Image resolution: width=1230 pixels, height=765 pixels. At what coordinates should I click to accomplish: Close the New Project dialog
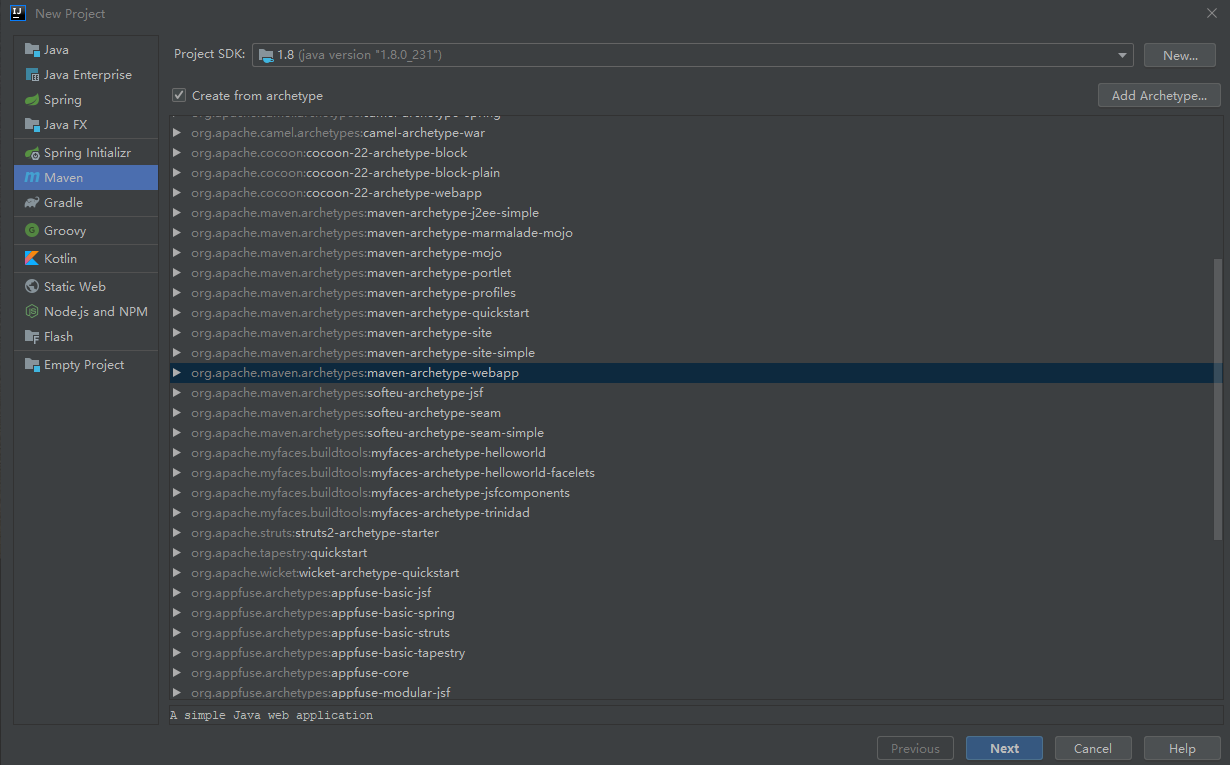[x=1212, y=13]
